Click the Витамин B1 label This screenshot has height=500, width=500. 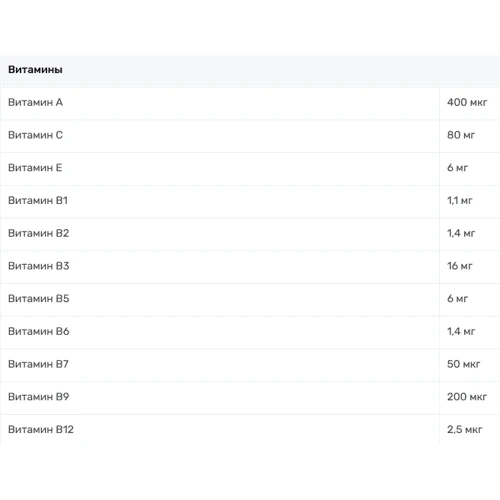click(38, 200)
